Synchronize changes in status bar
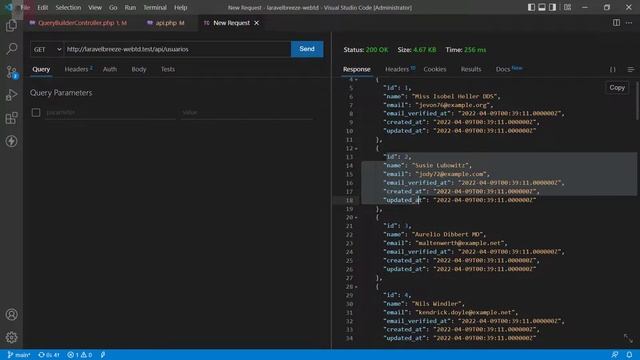 point(49,355)
